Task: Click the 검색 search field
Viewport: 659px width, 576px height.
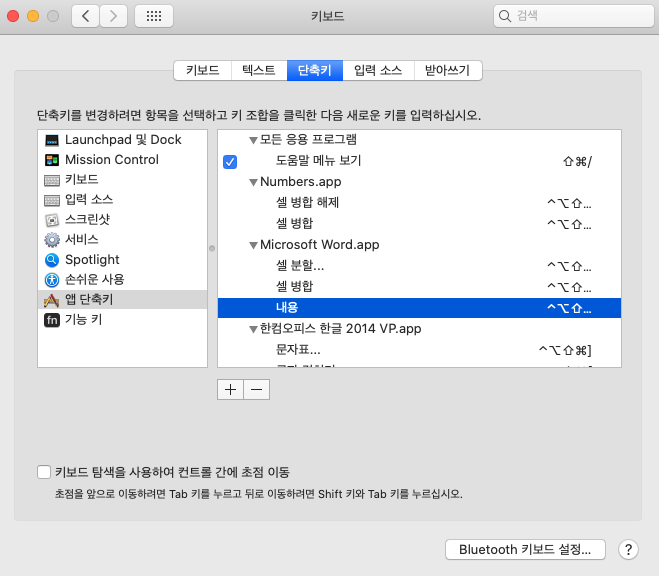Action: pos(574,16)
